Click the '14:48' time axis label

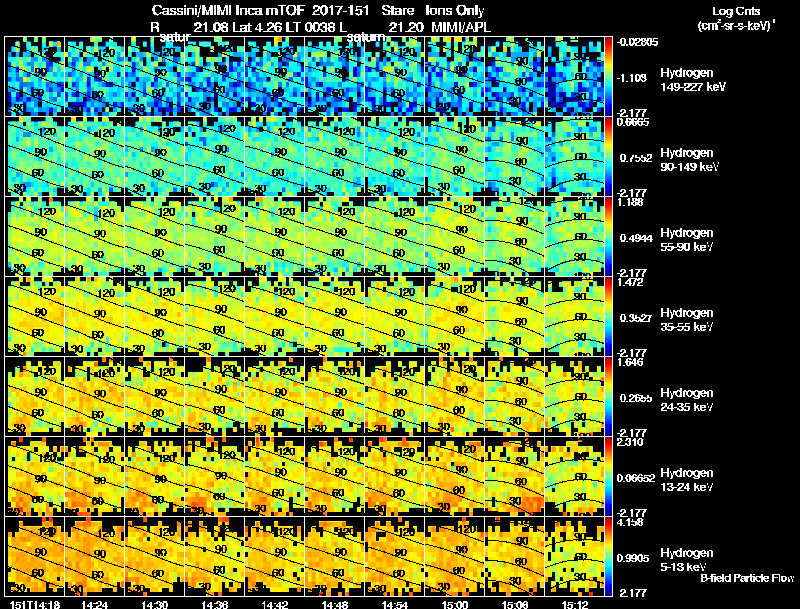pyautogui.click(x=335, y=604)
